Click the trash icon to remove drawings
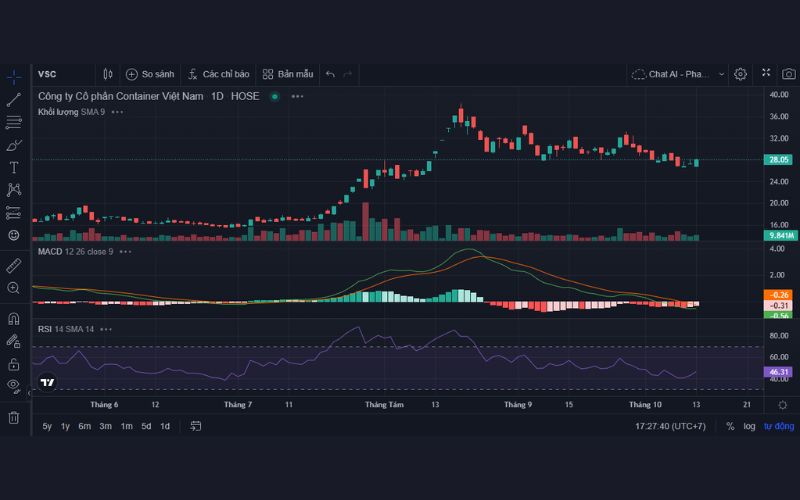Image resolution: width=800 pixels, height=500 pixels. [14, 417]
